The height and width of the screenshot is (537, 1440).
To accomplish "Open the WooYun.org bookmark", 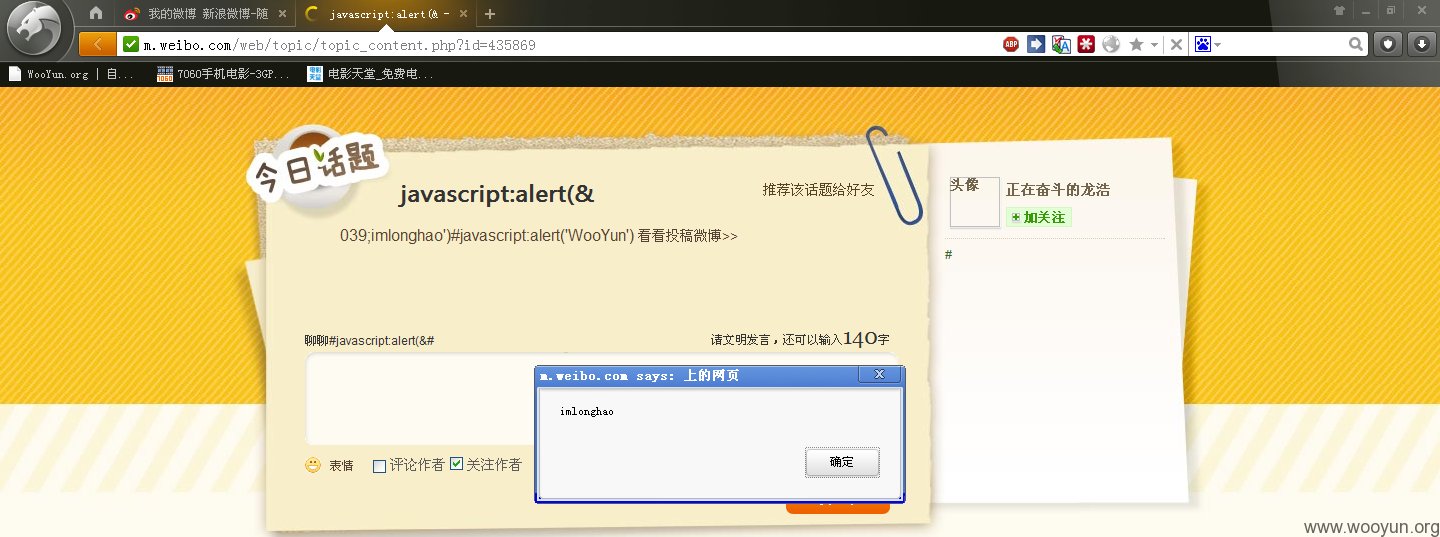I will 71,74.
